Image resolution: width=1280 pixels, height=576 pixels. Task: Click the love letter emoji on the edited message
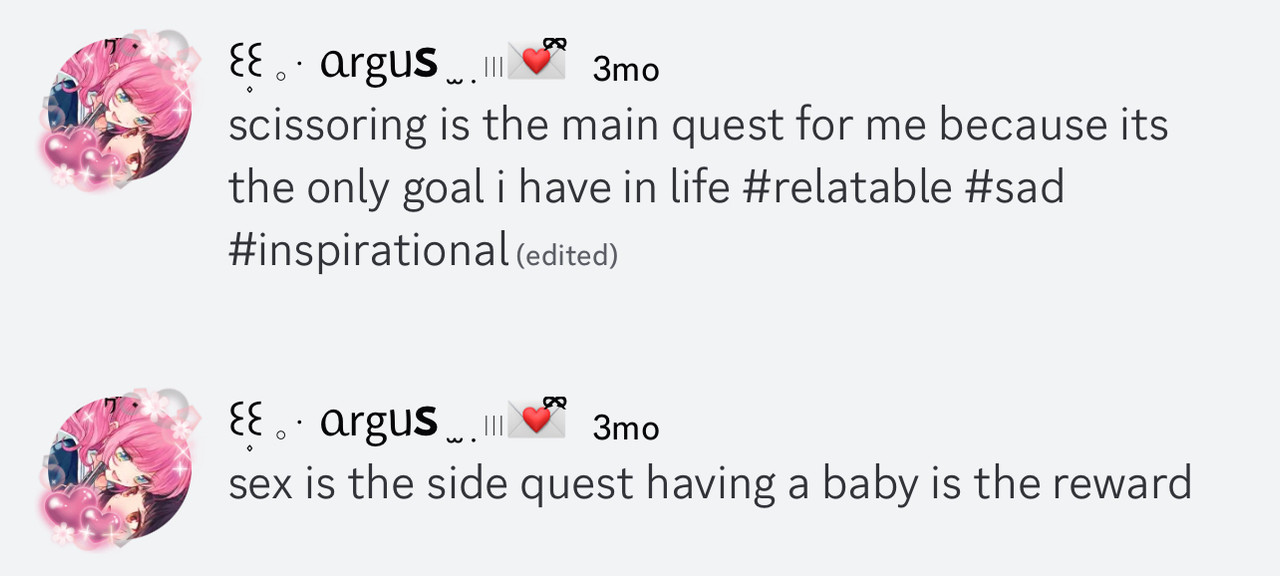[x=537, y=60]
